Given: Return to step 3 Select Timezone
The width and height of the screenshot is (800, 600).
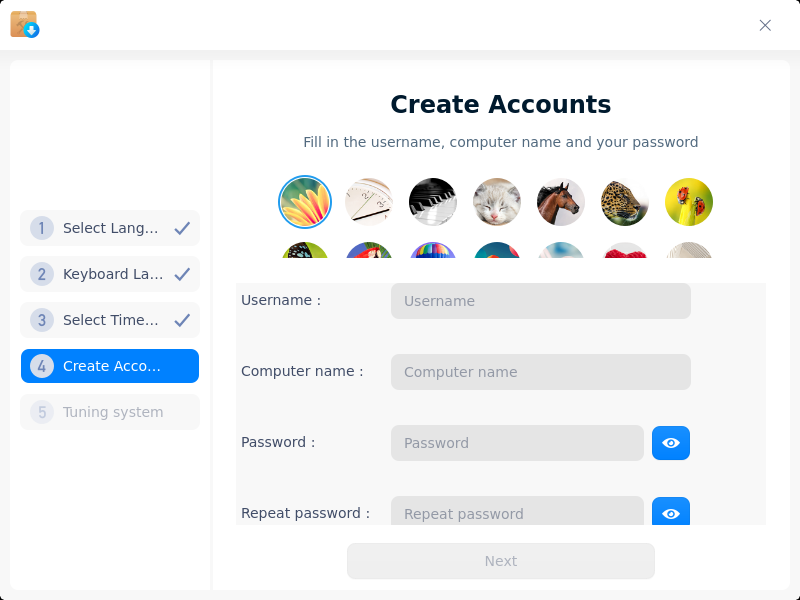Looking at the screenshot, I should click(110, 320).
